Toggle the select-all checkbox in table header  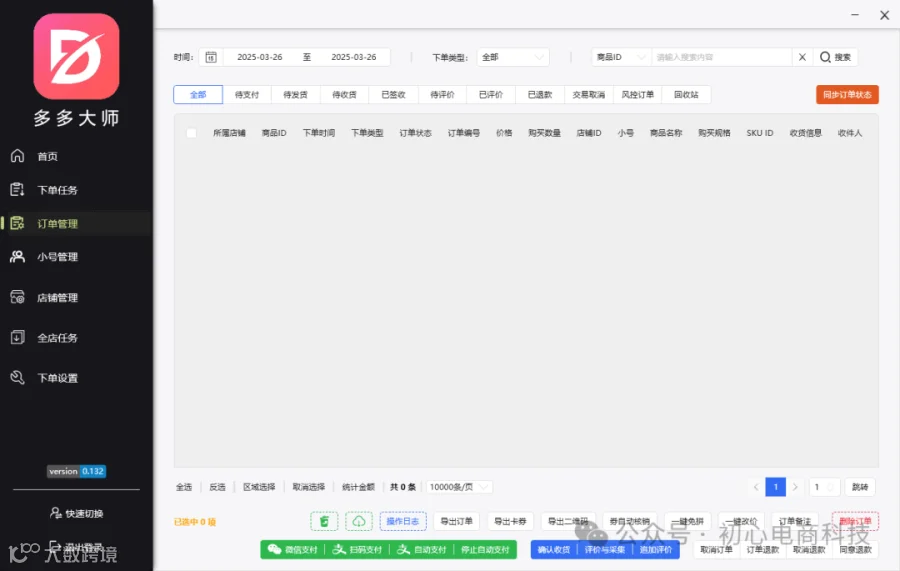(x=192, y=133)
